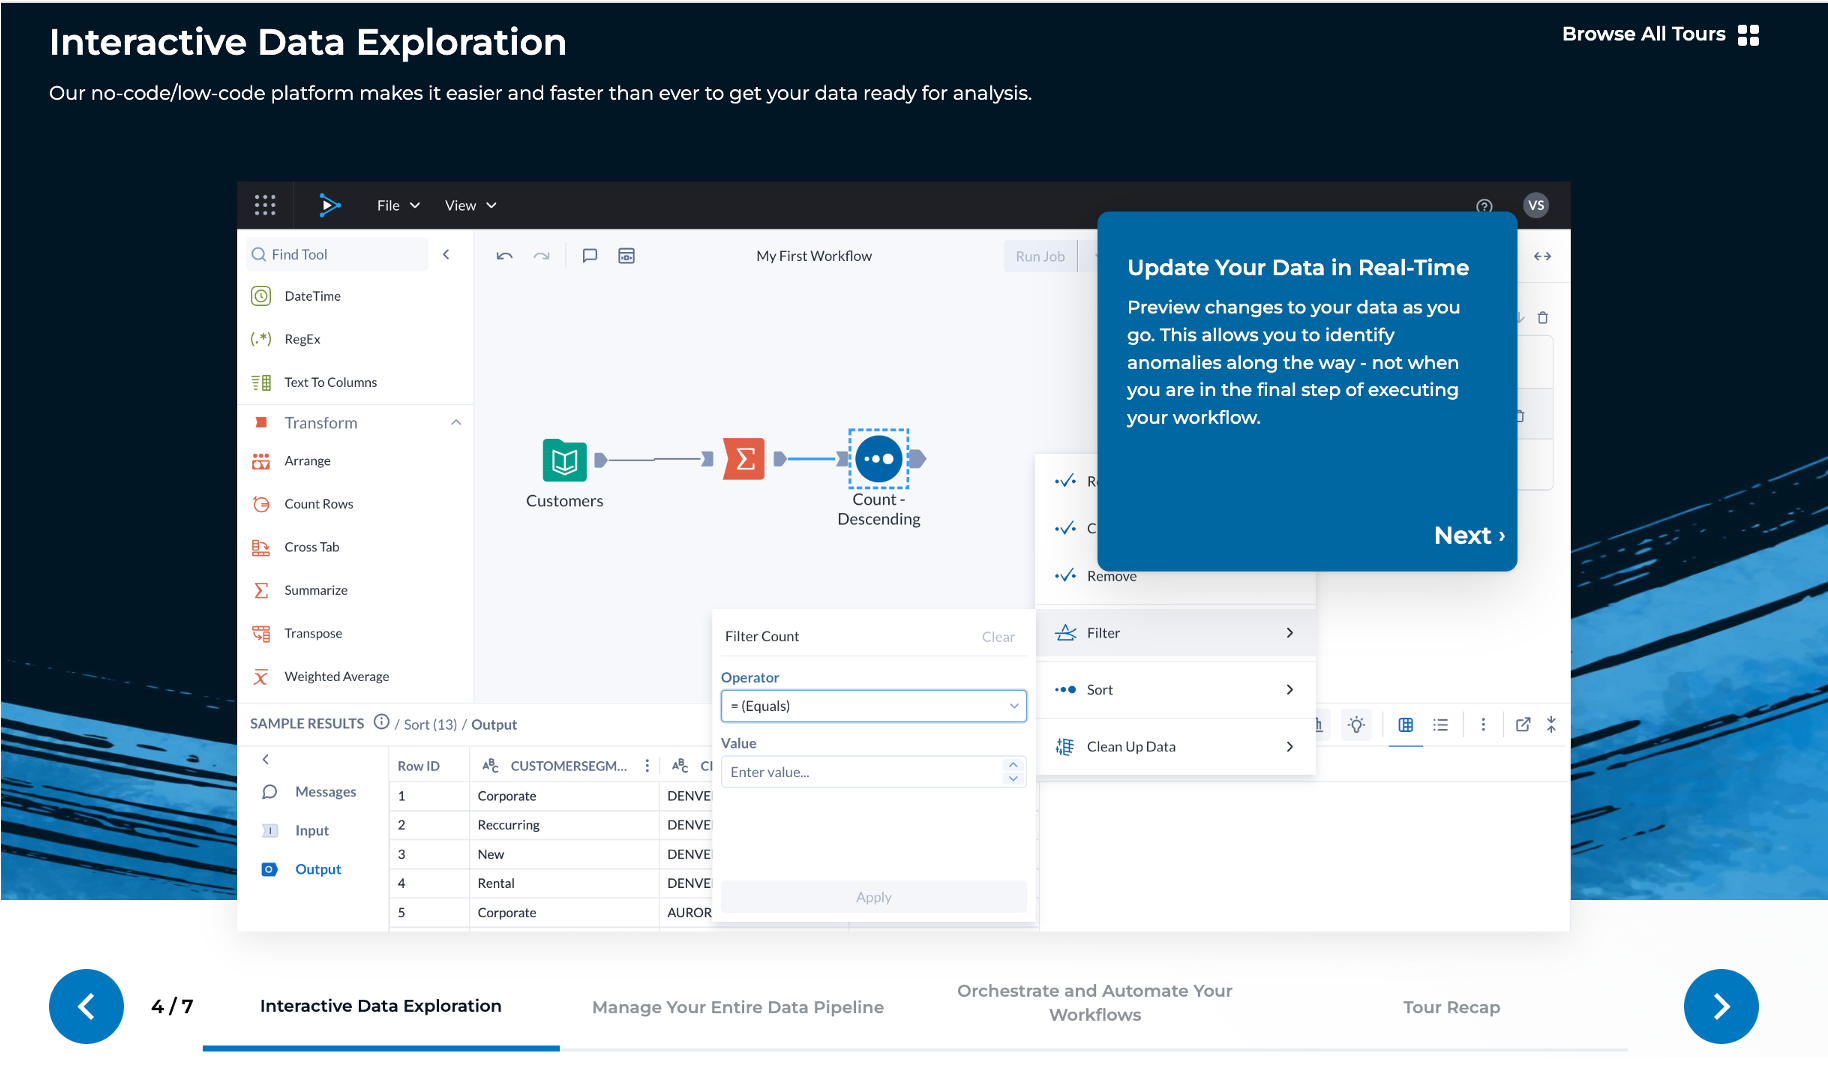Click the Undo arrow above the canvas
The width and height of the screenshot is (1828, 1080).
click(x=504, y=256)
